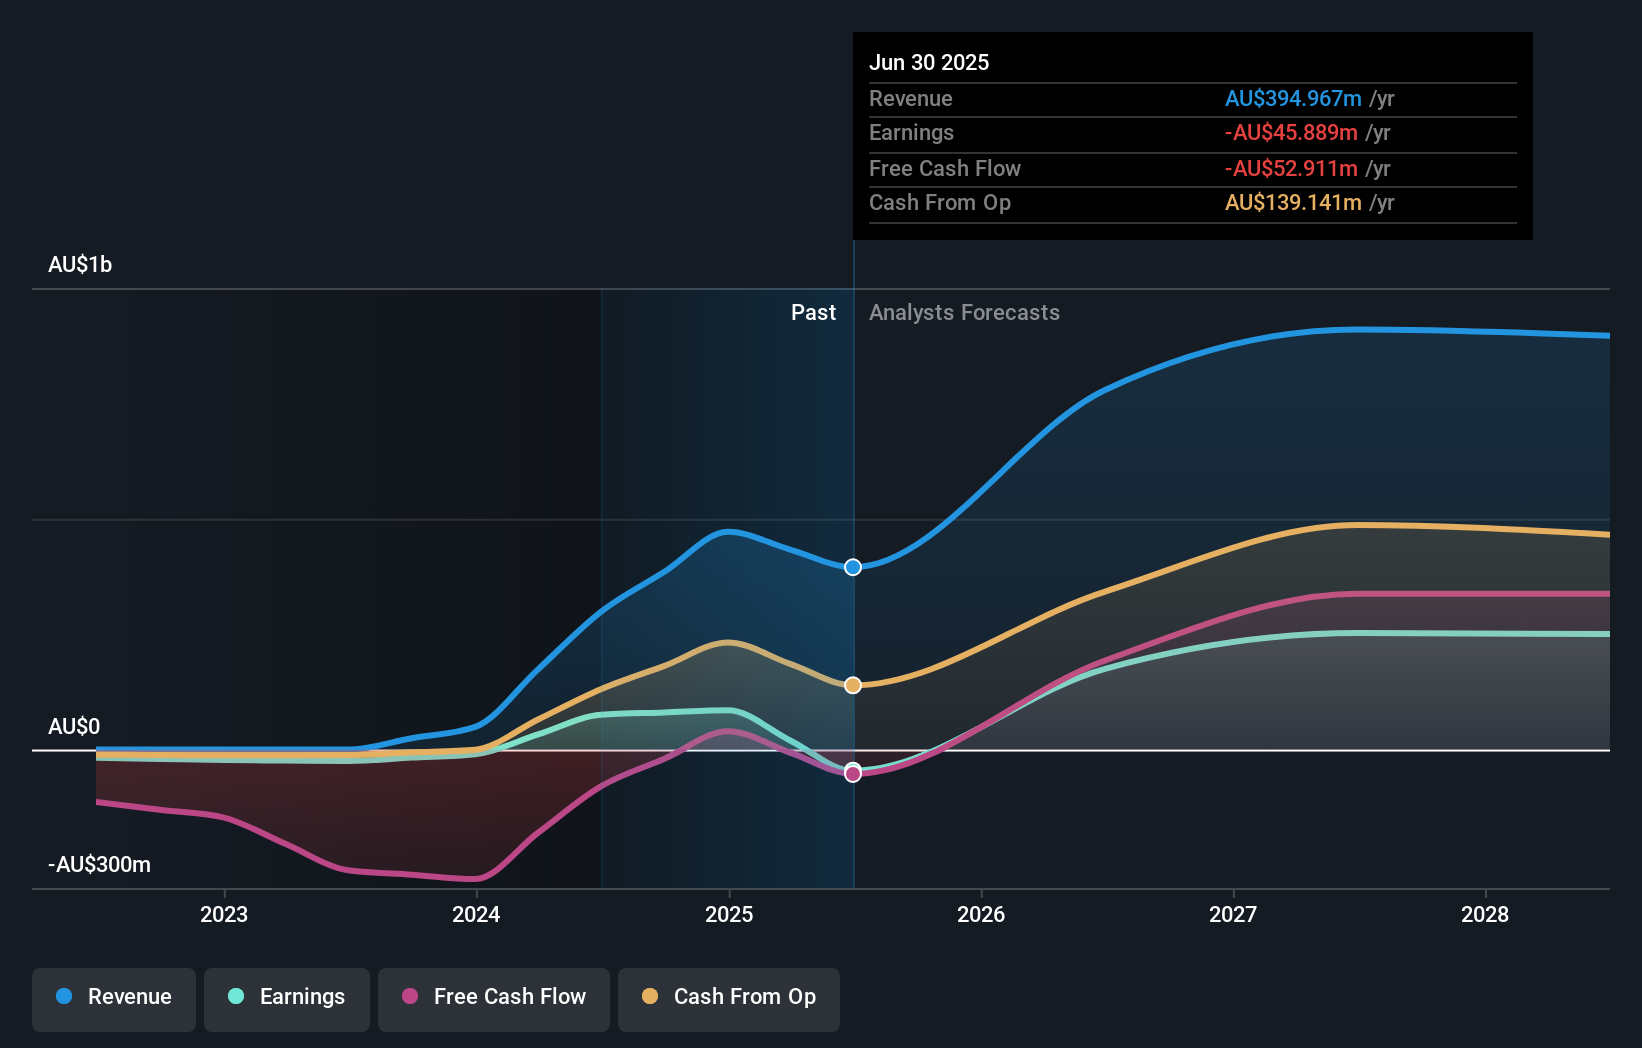This screenshot has width=1642, height=1048.
Task: Click the AU$1b axis label
Action: (x=80, y=264)
